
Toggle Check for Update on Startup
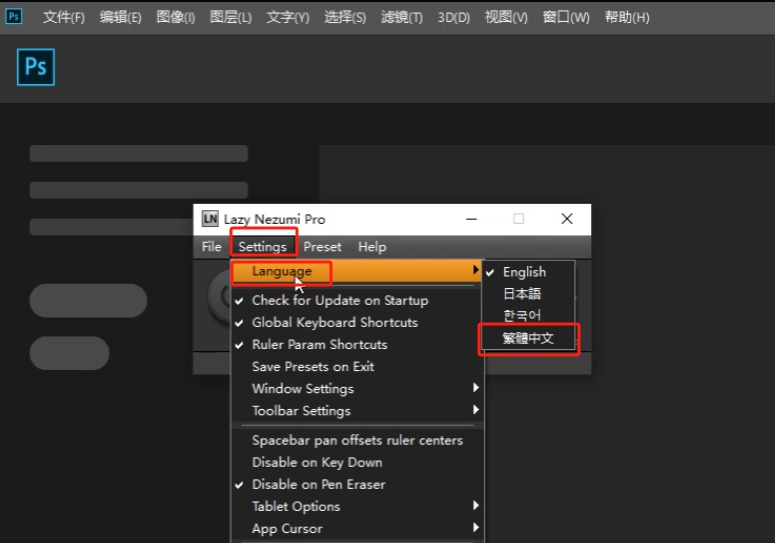tap(356, 300)
